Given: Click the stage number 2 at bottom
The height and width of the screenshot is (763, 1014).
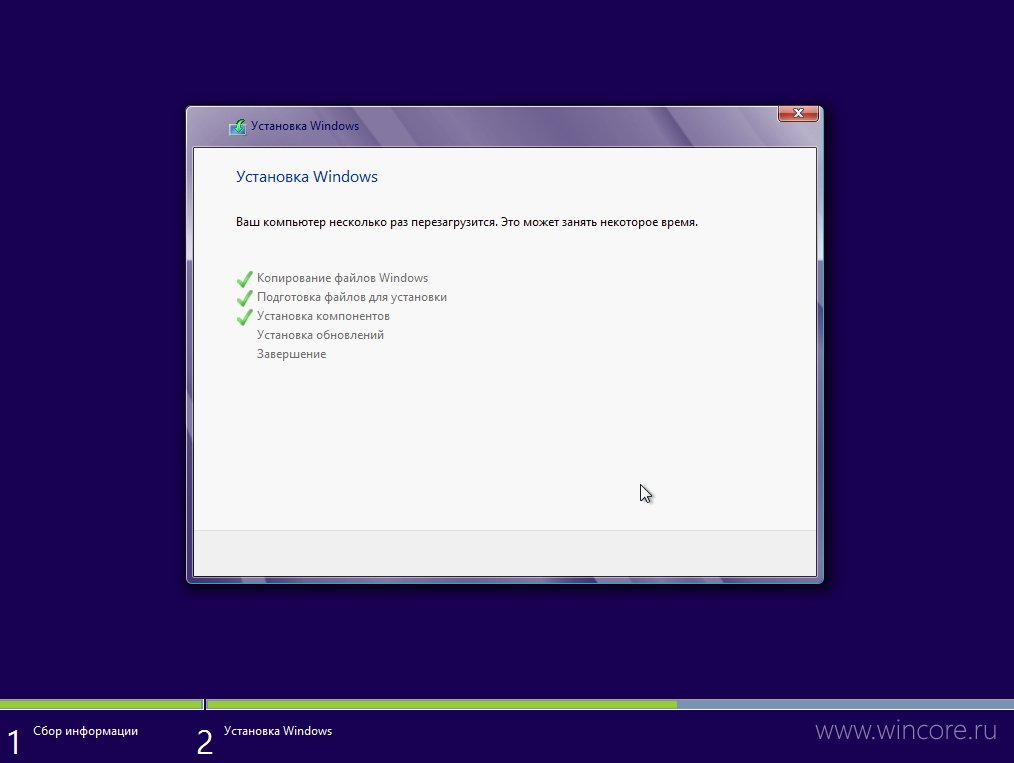Looking at the screenshot, I should (x=205, y=742).
